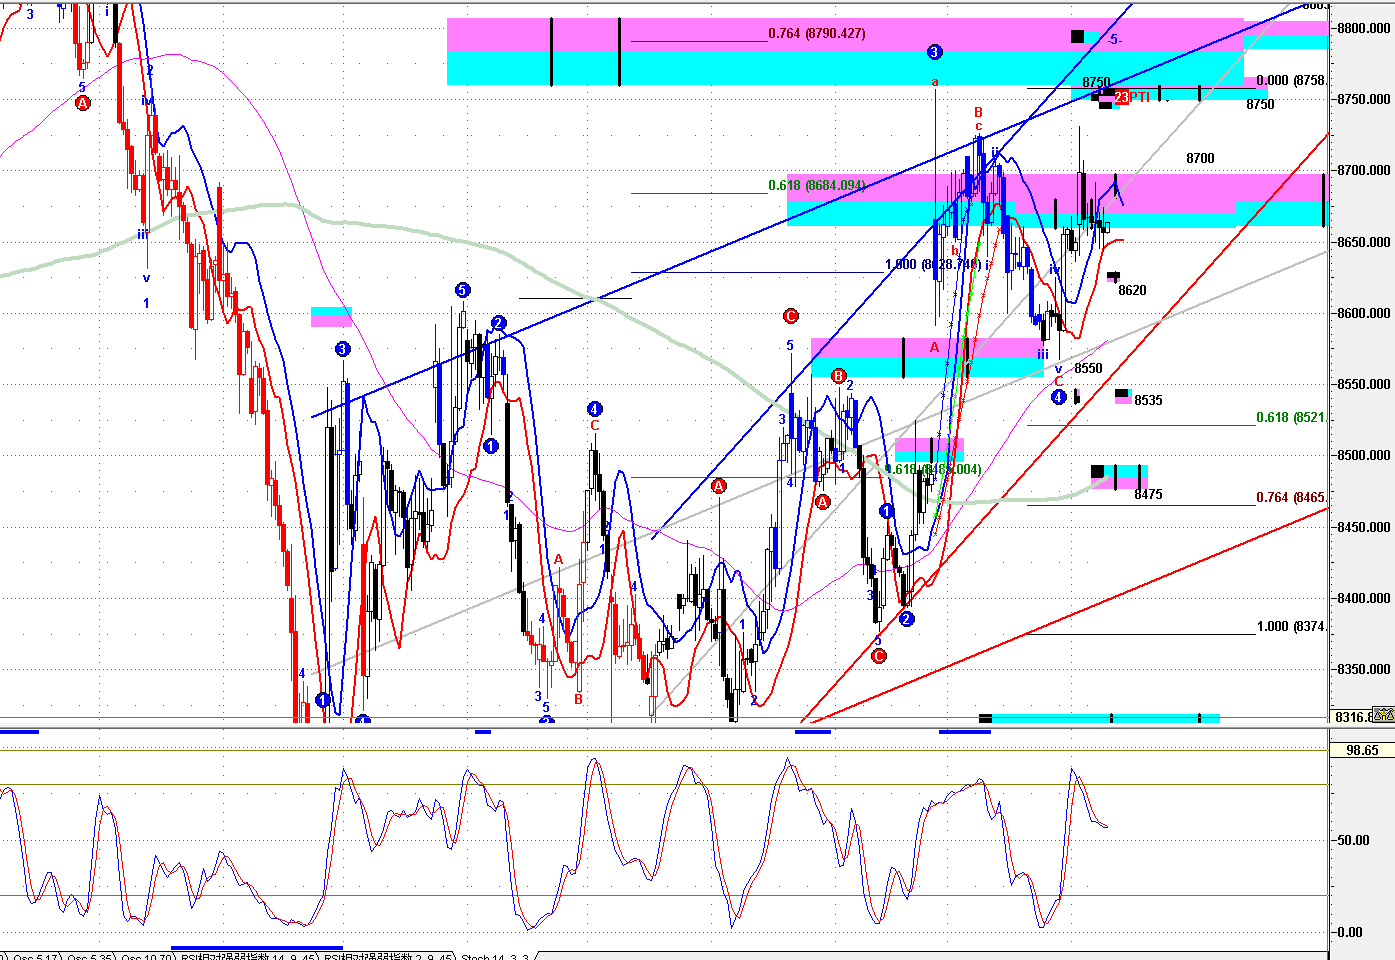Select the 0.764 (8465 Fibonacci label
The image size is (1395, 960).
(1291, 498)
